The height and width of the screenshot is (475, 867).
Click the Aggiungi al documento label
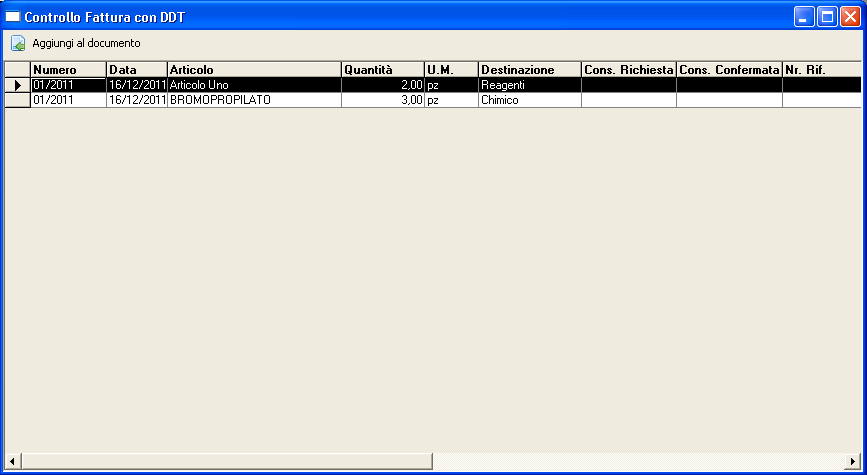coord(86,44)
